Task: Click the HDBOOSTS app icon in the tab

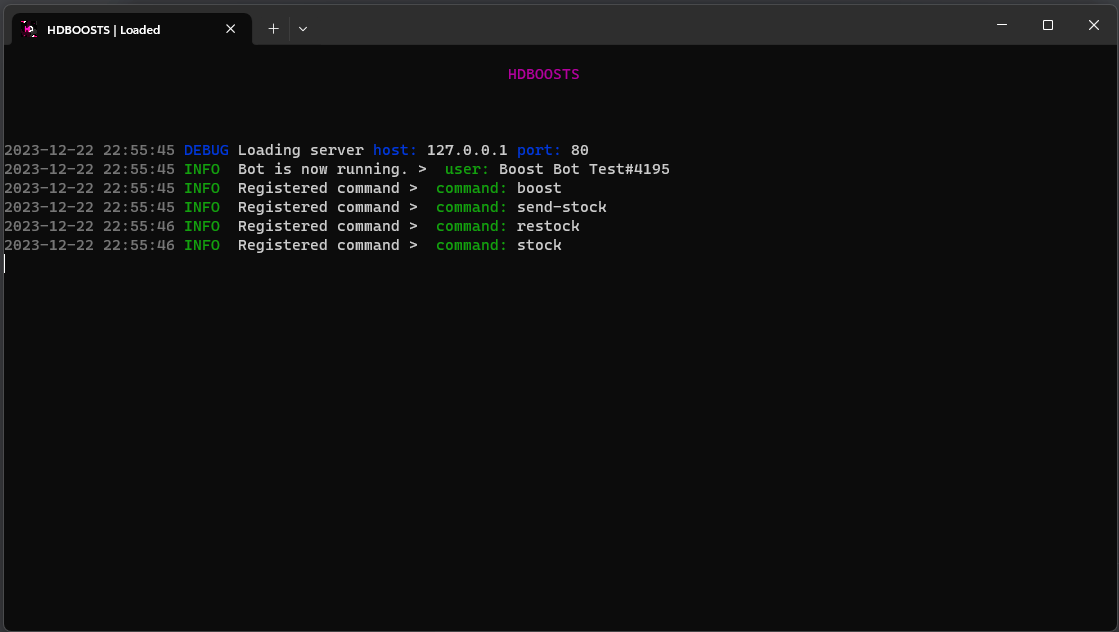Action: 29,29
